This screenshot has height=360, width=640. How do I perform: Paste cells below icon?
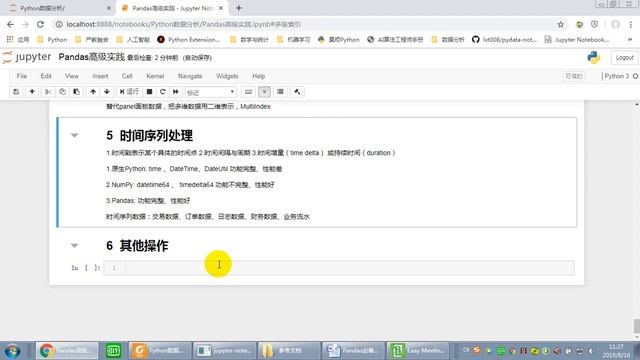[x=76, y=92]
